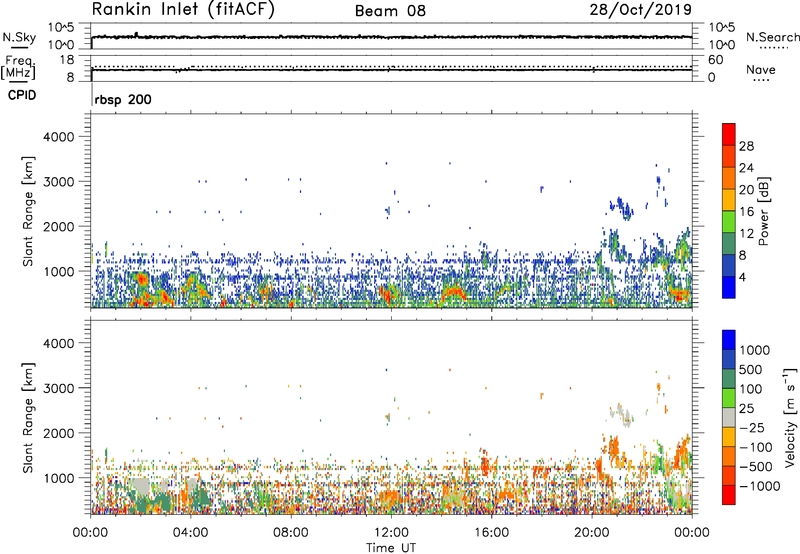Screen dimensions: 800x554
Task: Click the "4000" tick in the power panel
Action: pyautogui.click(x=59, y=137)
